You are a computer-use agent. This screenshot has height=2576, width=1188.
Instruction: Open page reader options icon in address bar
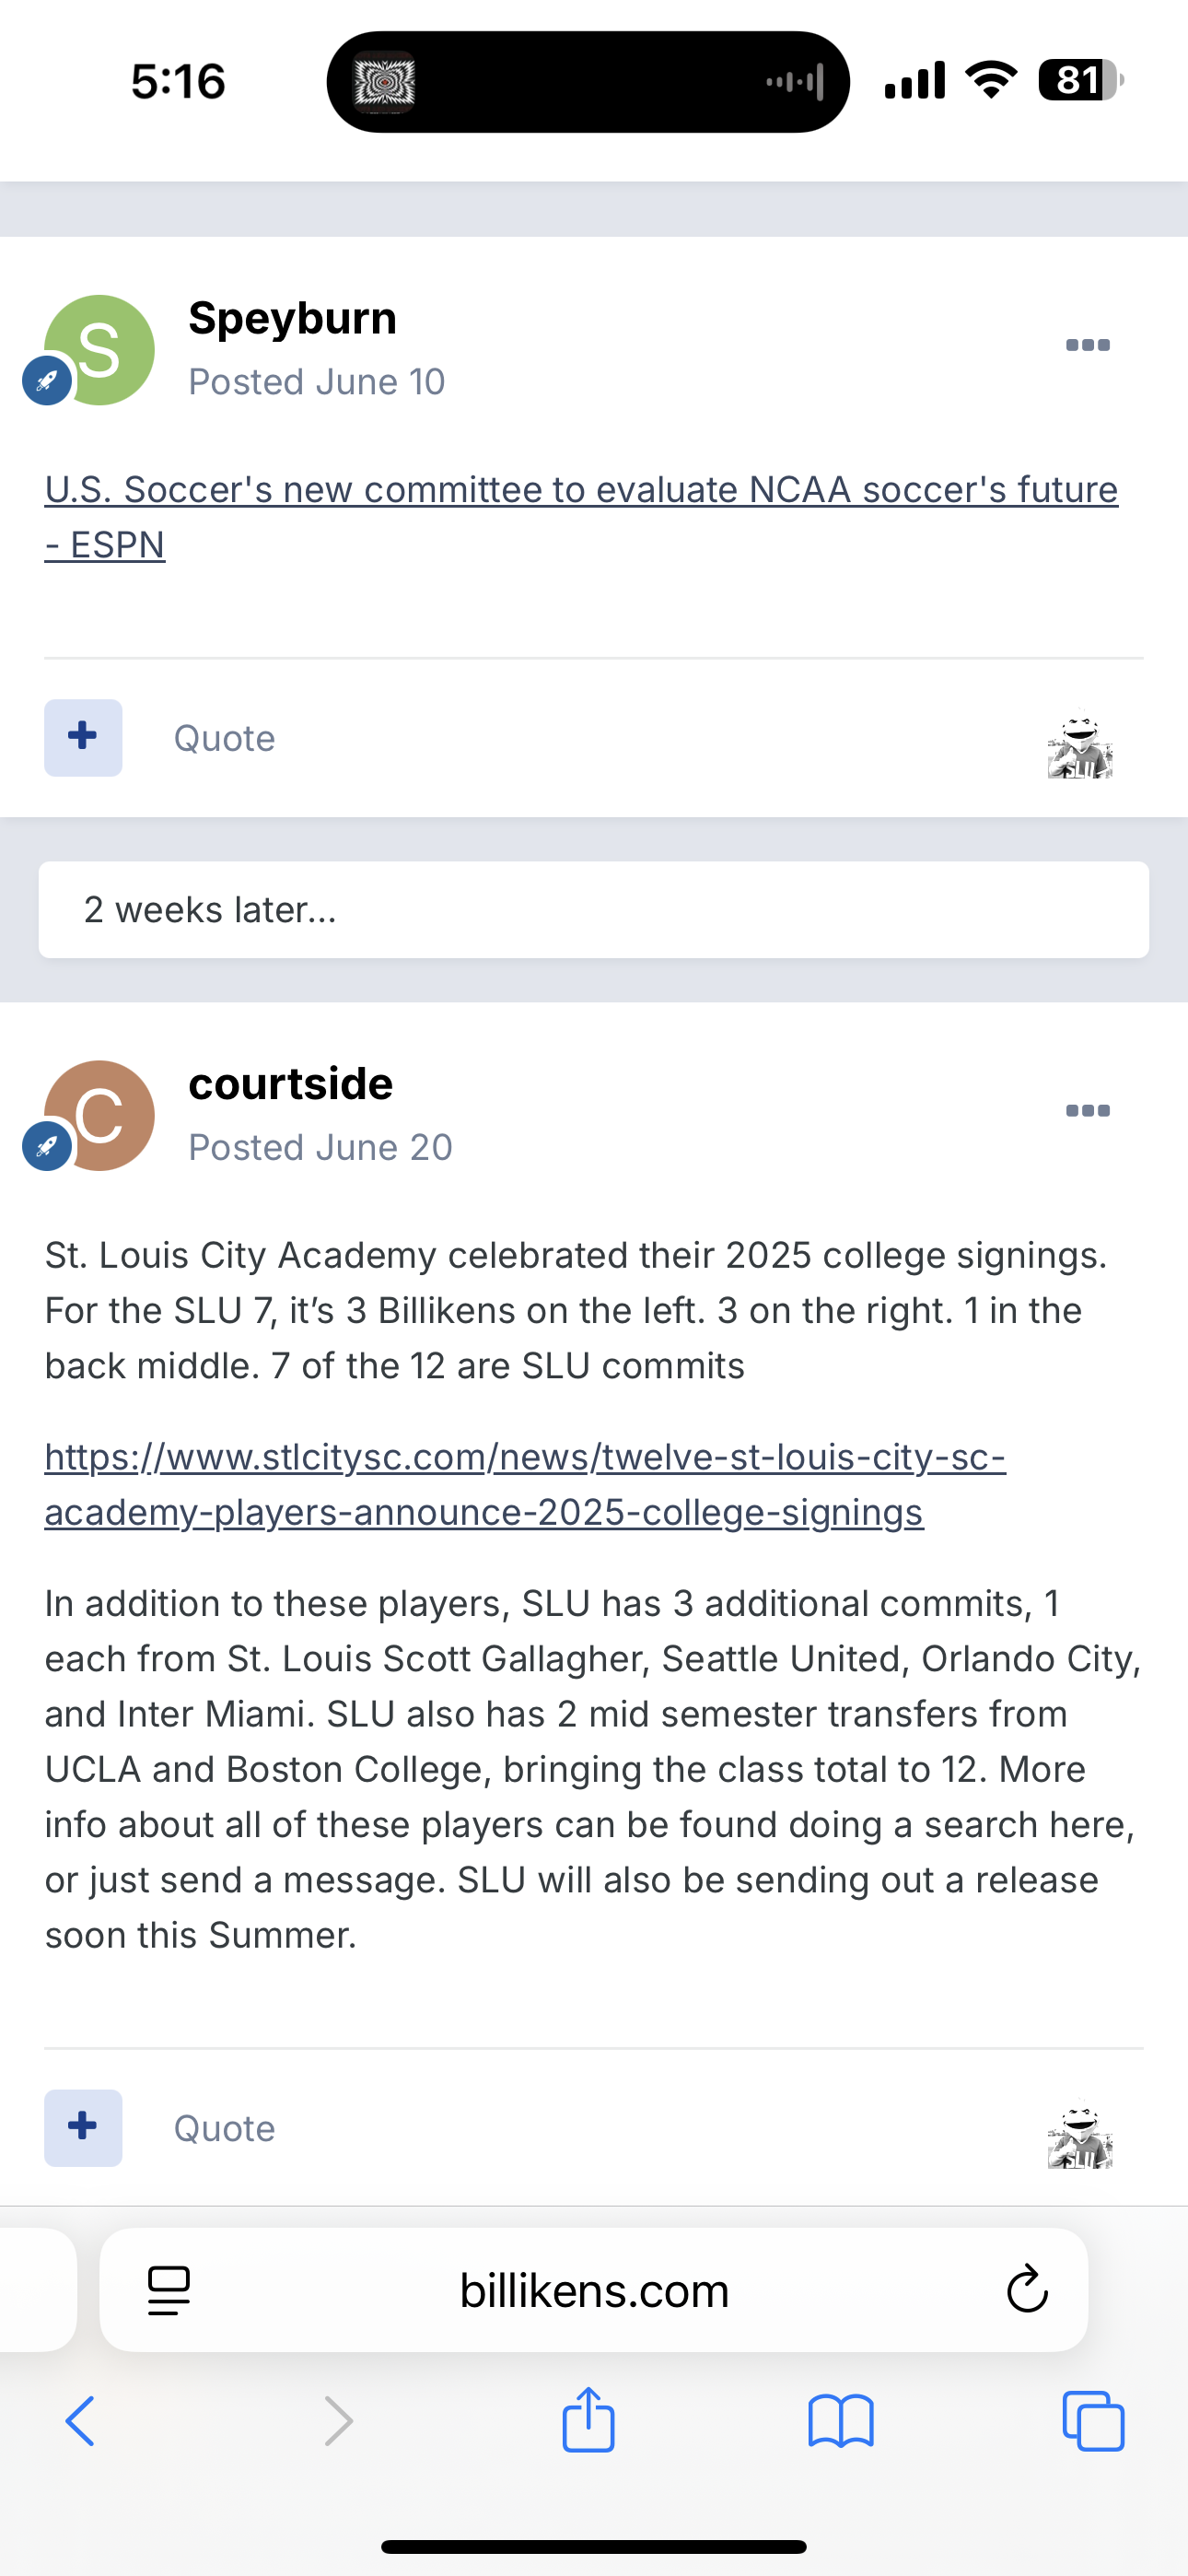[169, 2290]
